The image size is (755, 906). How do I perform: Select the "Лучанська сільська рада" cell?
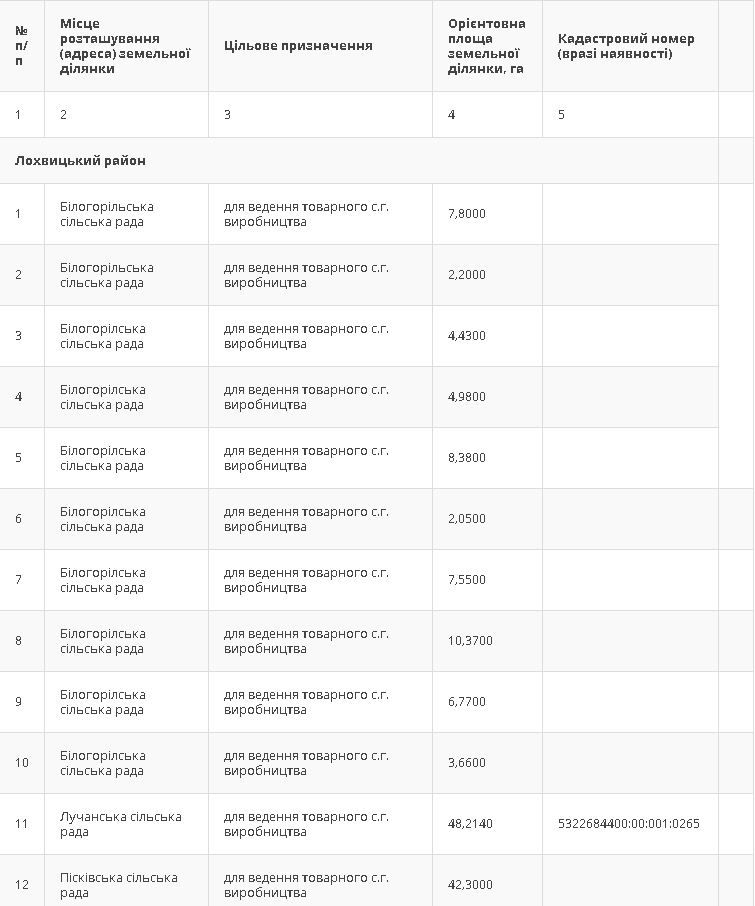coord(121,824)
